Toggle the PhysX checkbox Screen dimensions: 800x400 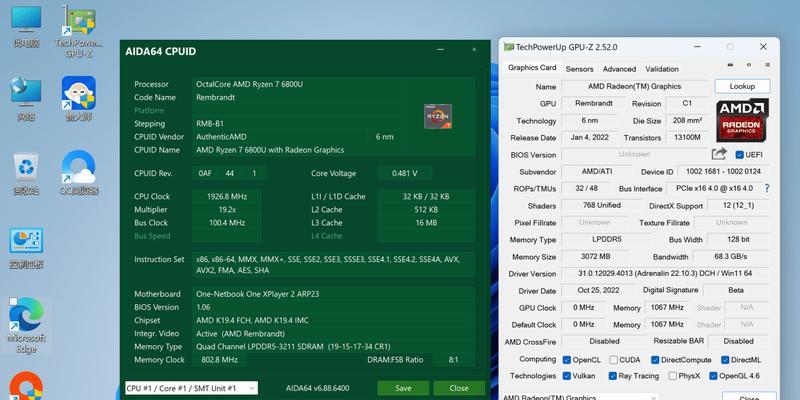coord(672,376)
